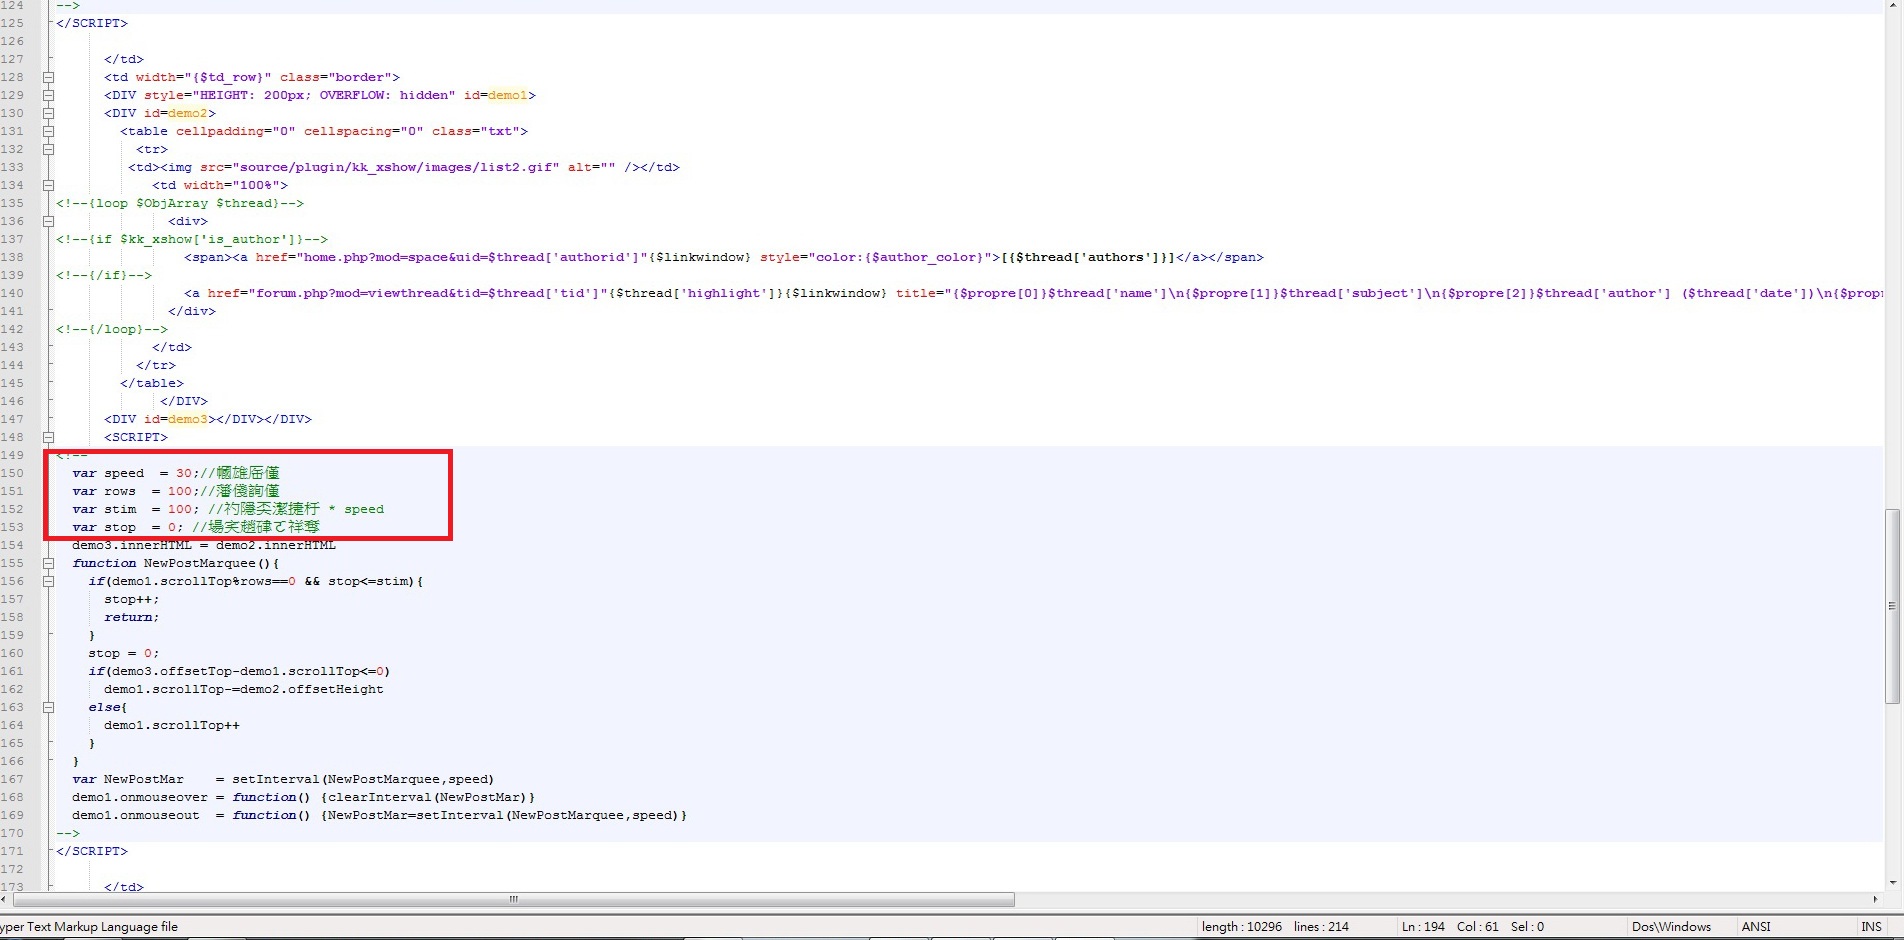Click the demo1.scrollTop++ line
This screenshot has width=1904, height=940.
coord(172,725)
